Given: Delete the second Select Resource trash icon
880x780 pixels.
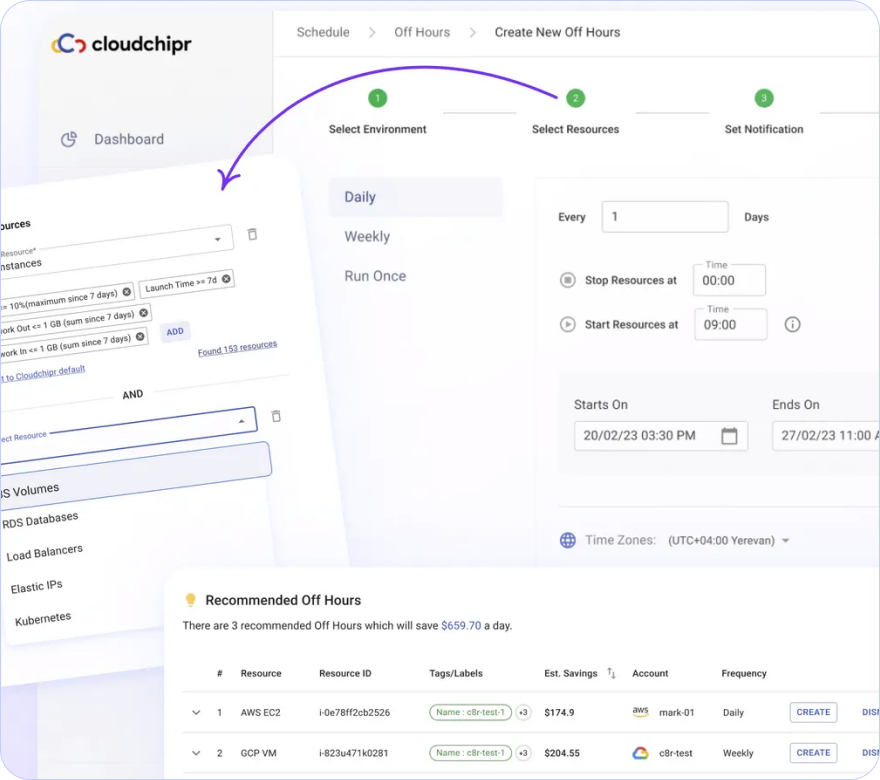Looking at the screenshot, I should tap(276, 416).
